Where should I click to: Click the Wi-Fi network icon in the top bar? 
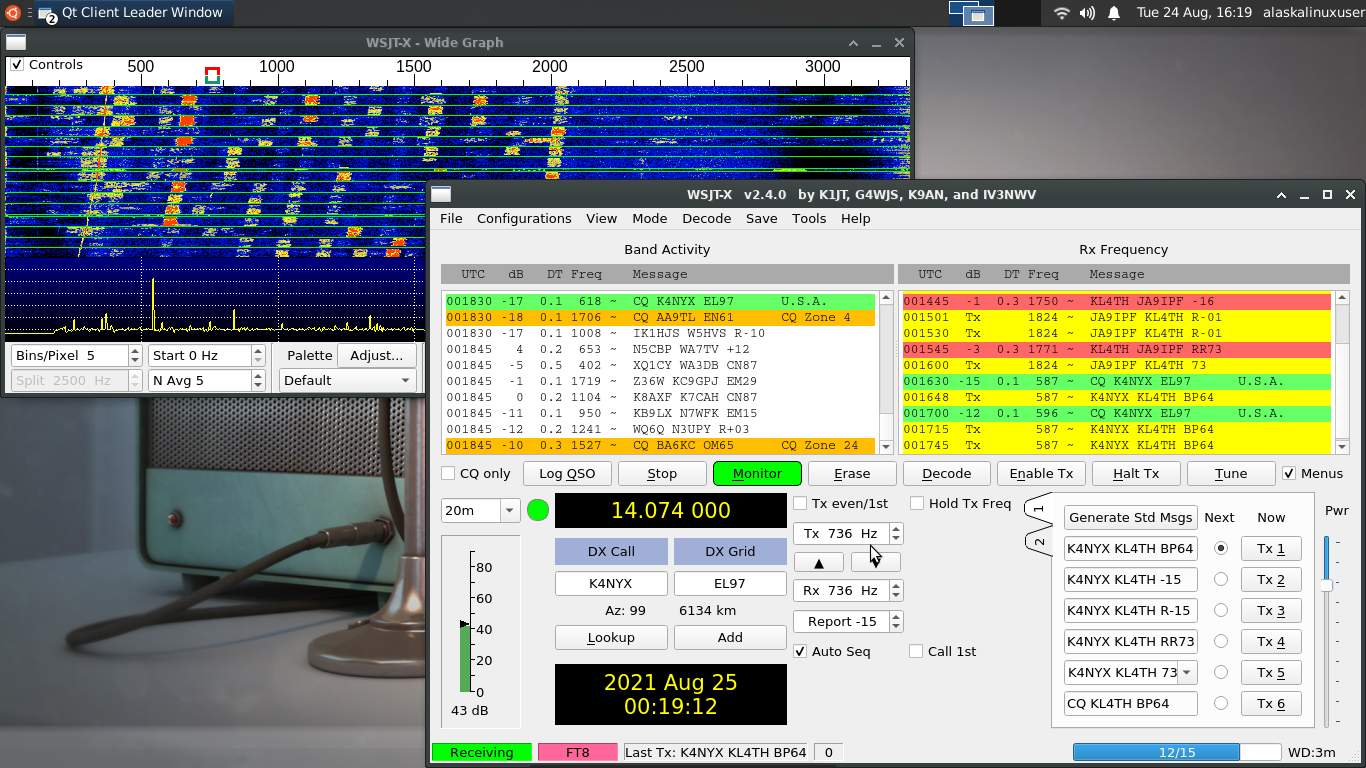pyautogui.click(x=1062, y=13)
